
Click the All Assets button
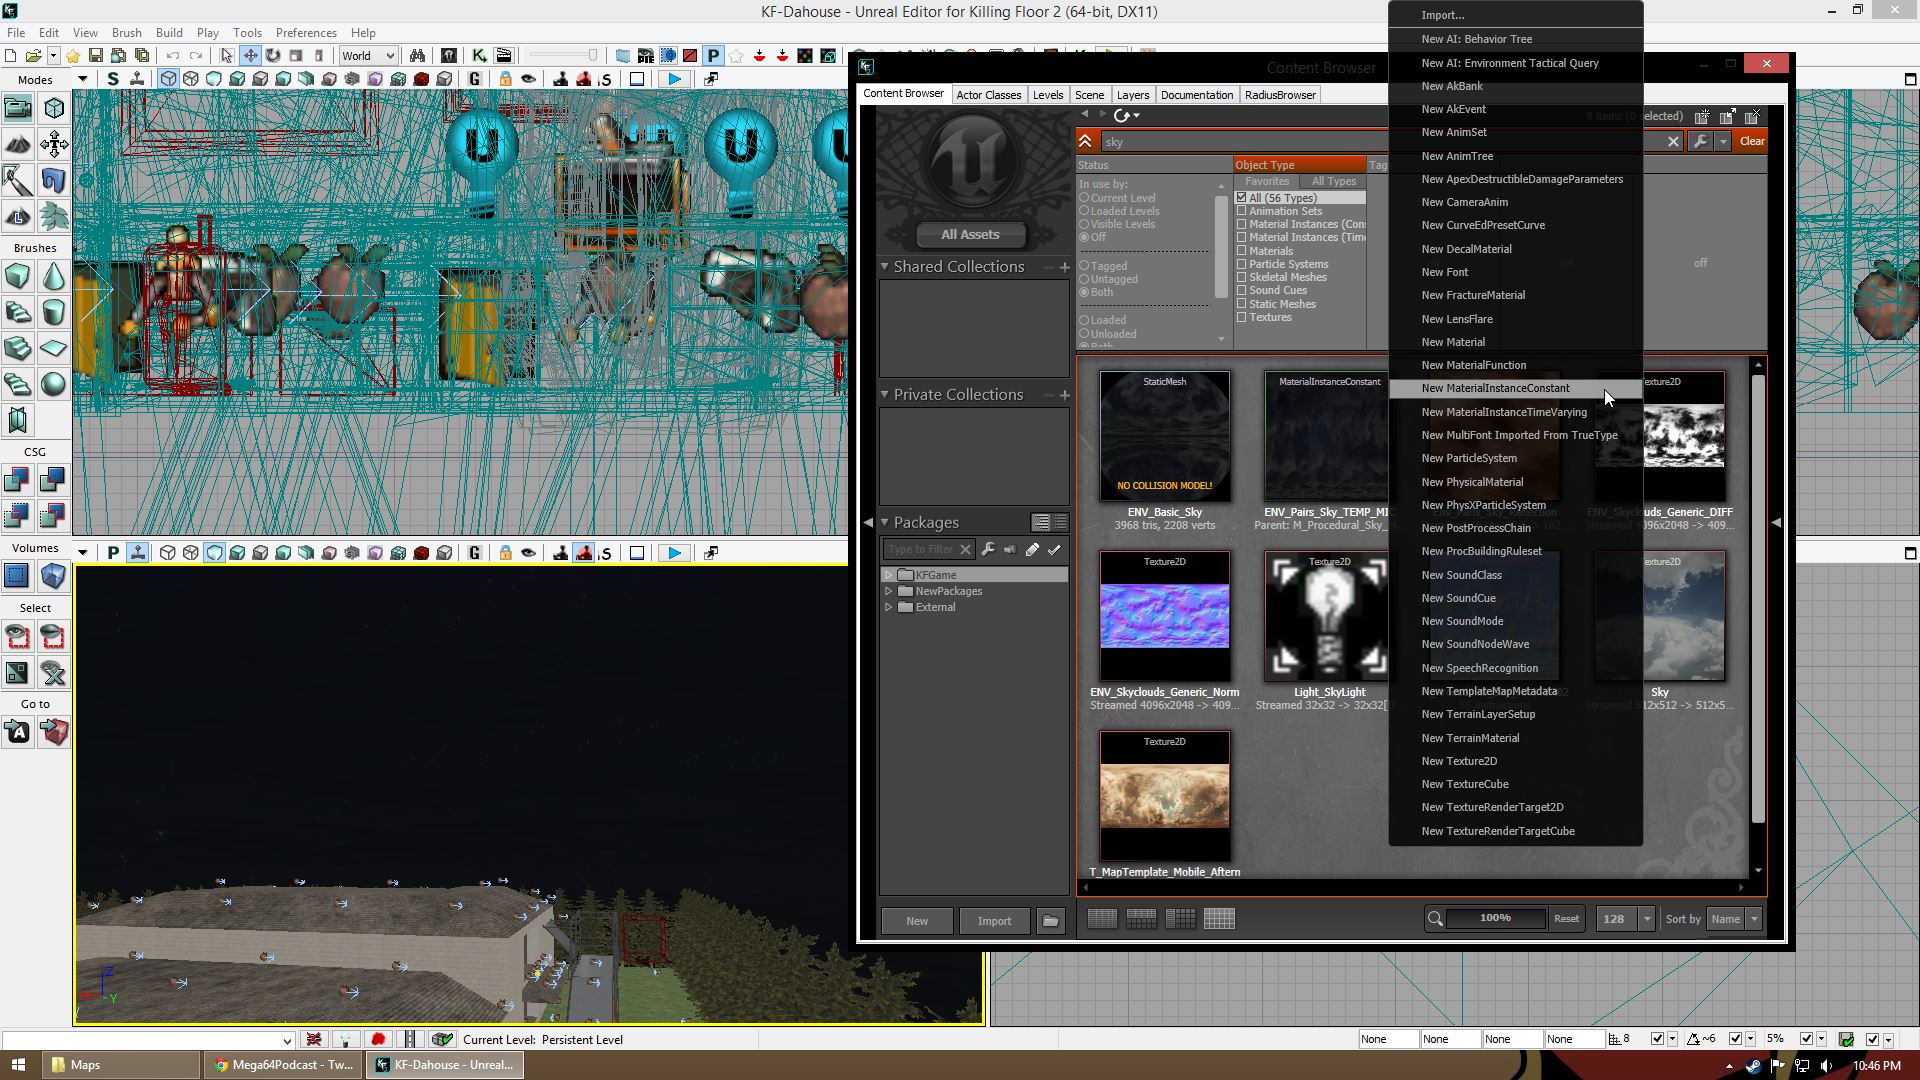pos(969,235)
